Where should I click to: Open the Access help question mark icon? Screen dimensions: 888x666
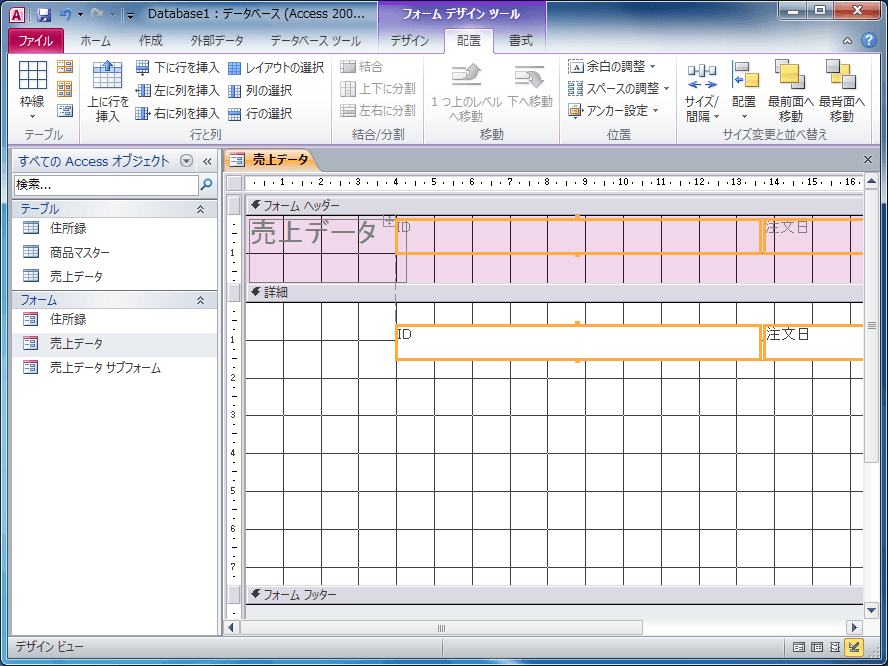tap(869, 40)
